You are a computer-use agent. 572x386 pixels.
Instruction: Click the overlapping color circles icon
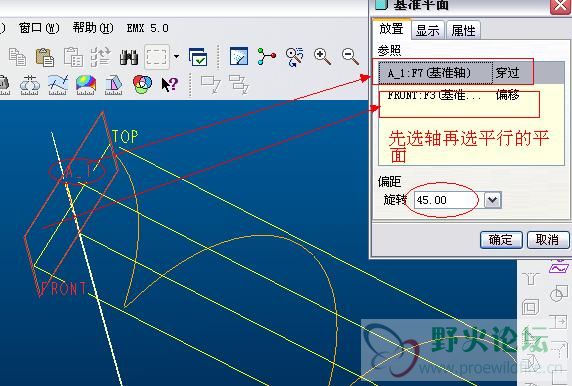pos(143,84)
